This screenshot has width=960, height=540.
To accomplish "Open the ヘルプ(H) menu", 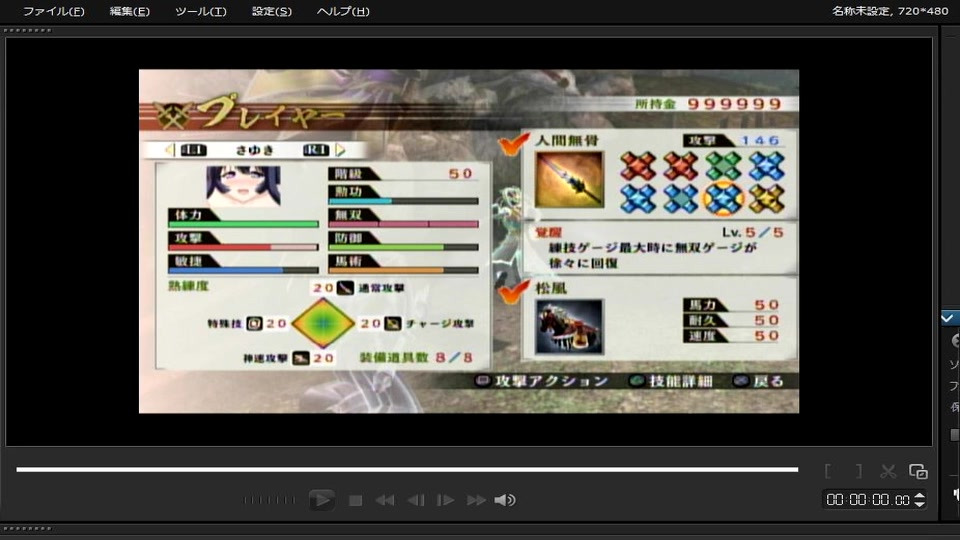I will (343, 11).
